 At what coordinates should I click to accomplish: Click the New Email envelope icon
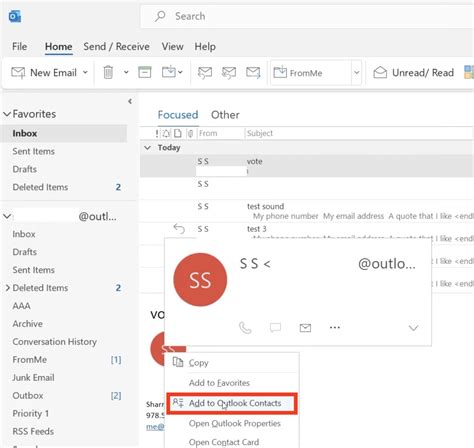pos(18,73)
